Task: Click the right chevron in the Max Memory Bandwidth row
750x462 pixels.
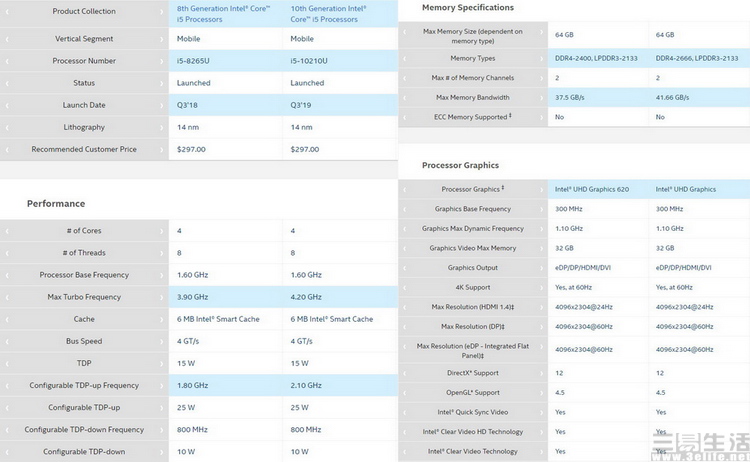Action: pyautogui.click(x=541, y=98)
